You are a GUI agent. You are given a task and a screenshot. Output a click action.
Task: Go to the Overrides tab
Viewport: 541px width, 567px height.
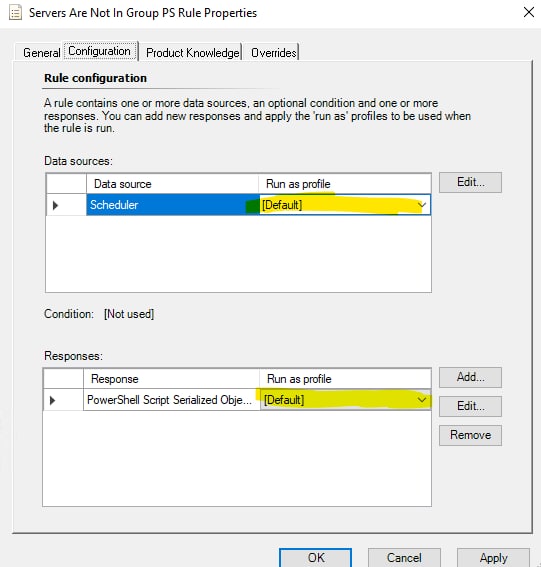[273, 53]
